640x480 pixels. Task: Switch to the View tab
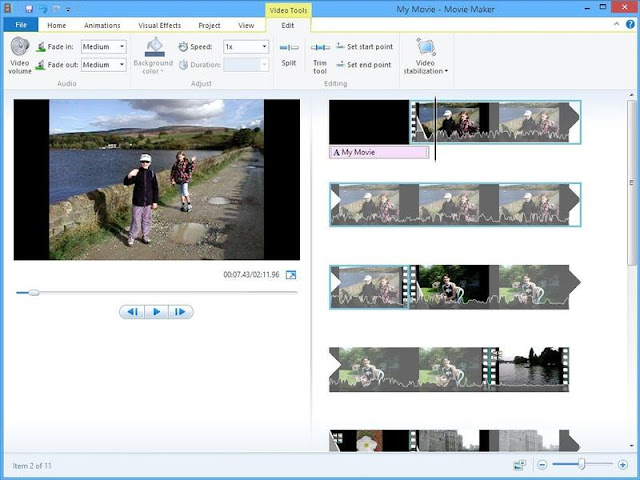tap(246, 25)
